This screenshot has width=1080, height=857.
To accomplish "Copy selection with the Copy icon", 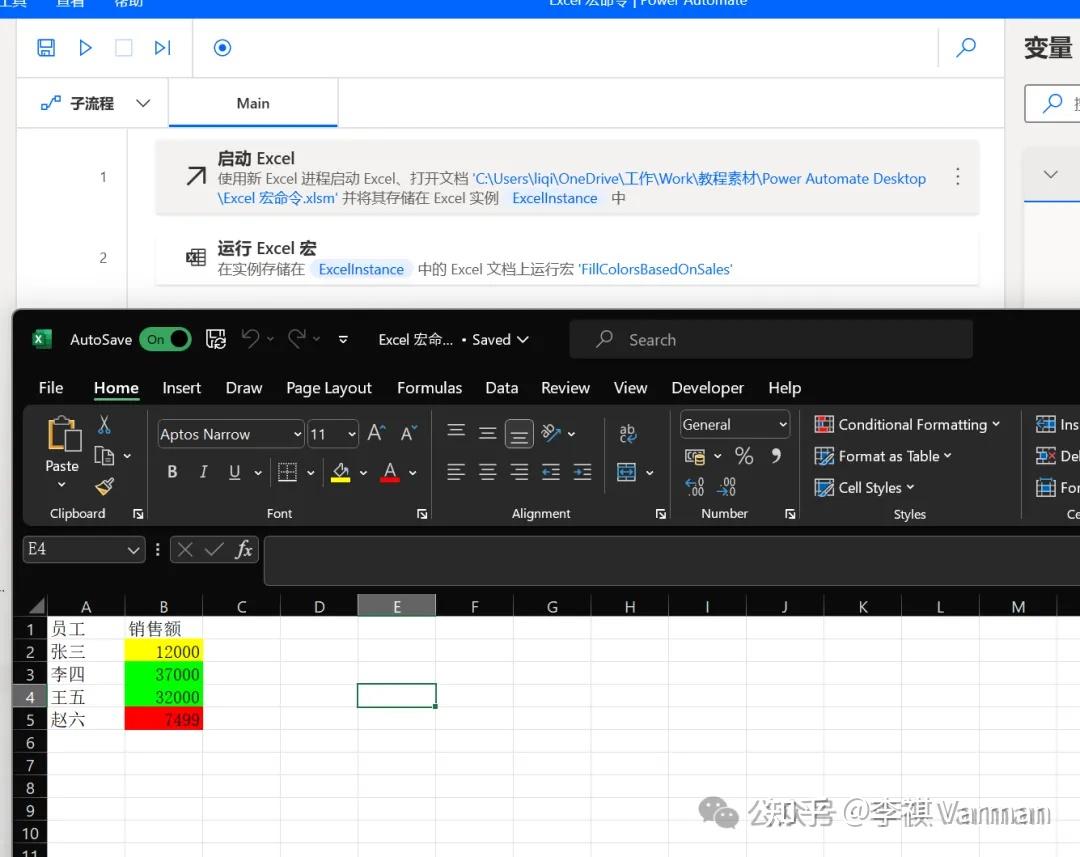I will (104, 455).
